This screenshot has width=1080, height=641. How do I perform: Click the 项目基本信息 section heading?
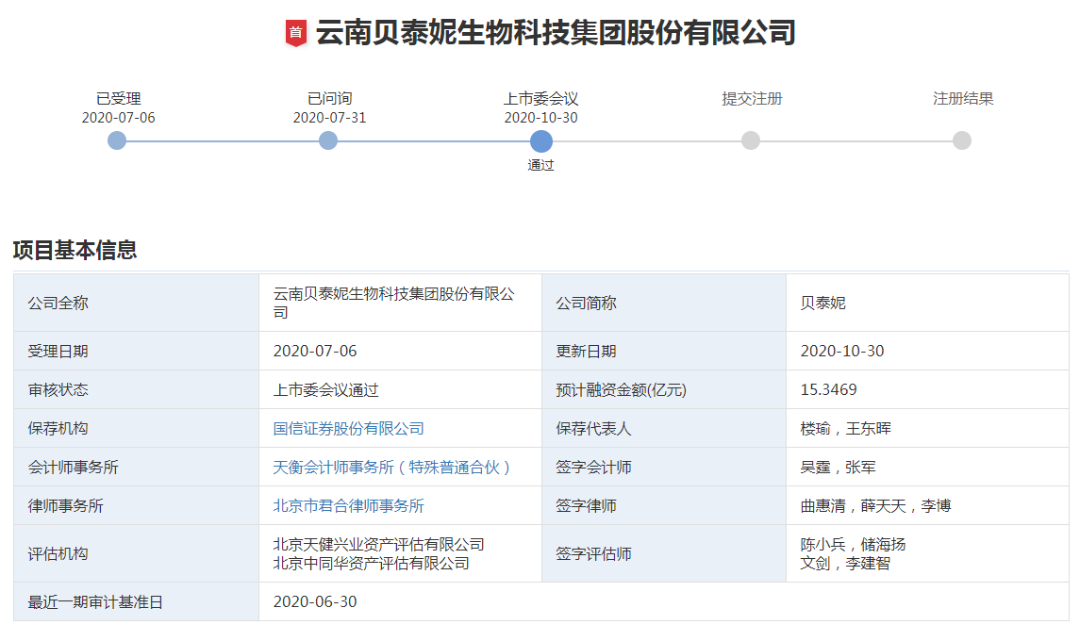click(74, 249)
